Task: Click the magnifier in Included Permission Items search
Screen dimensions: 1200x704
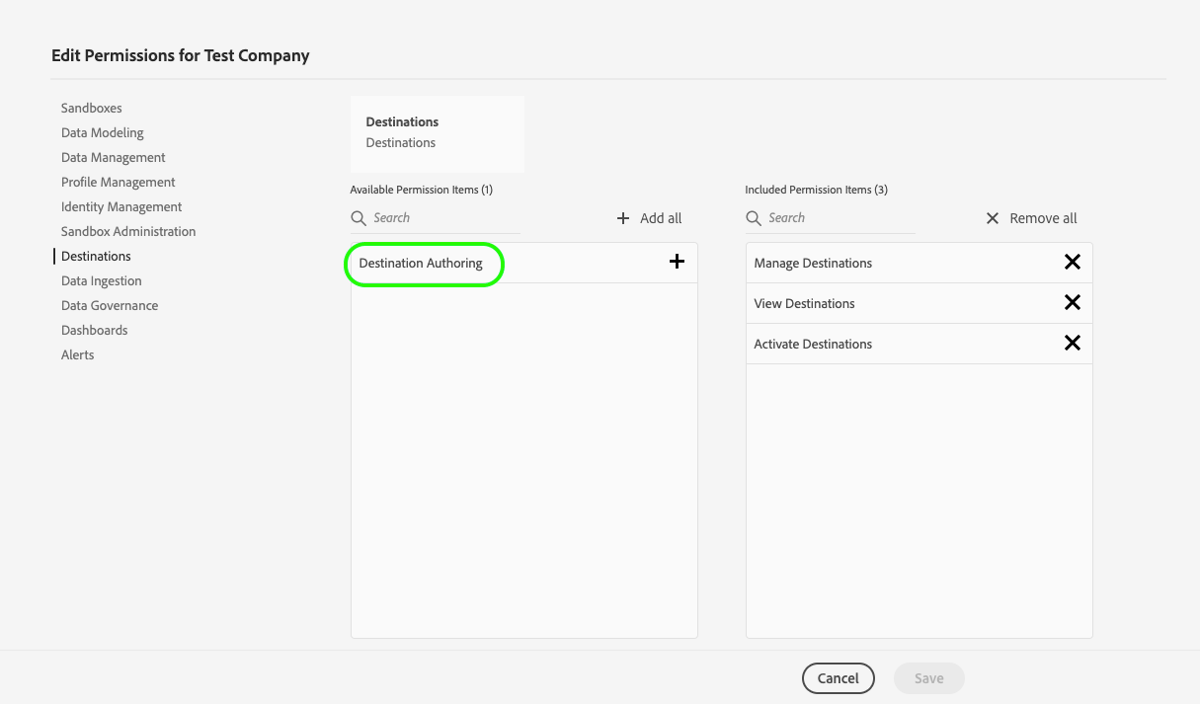Action: tap(753, 217)
